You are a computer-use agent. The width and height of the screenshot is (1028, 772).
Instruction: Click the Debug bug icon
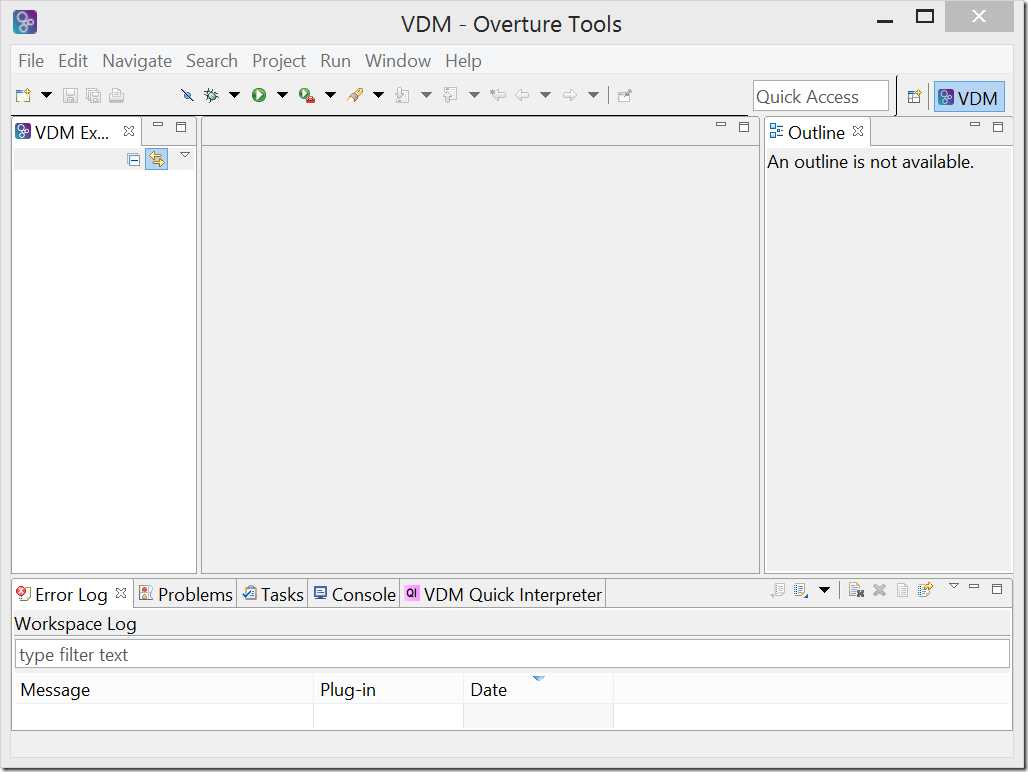click(x=211, y=96)
